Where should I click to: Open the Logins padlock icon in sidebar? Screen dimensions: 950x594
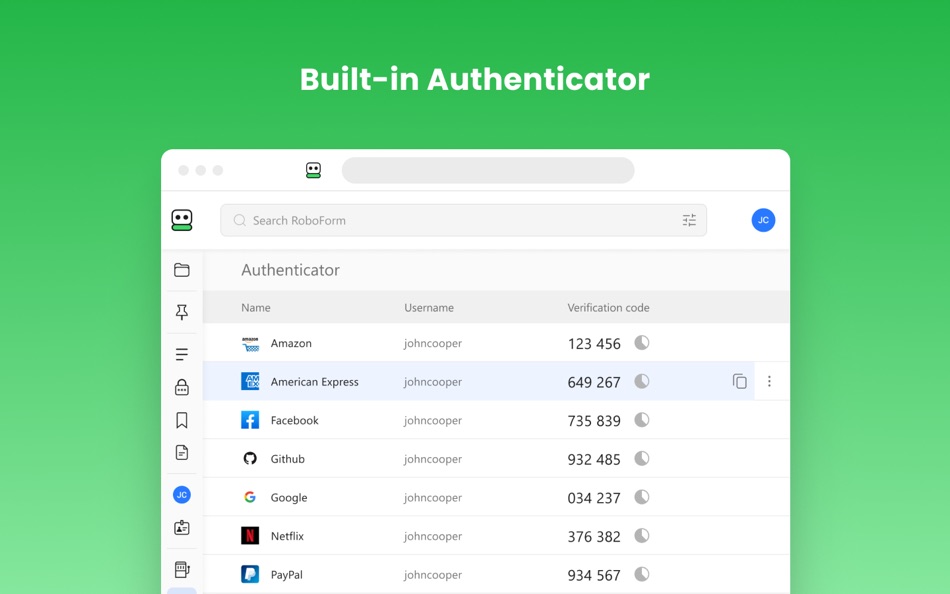point(182,387)
